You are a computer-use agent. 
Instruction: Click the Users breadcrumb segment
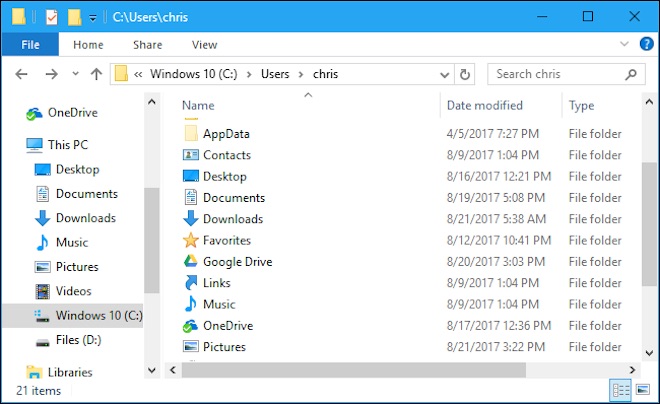(275, 74)
